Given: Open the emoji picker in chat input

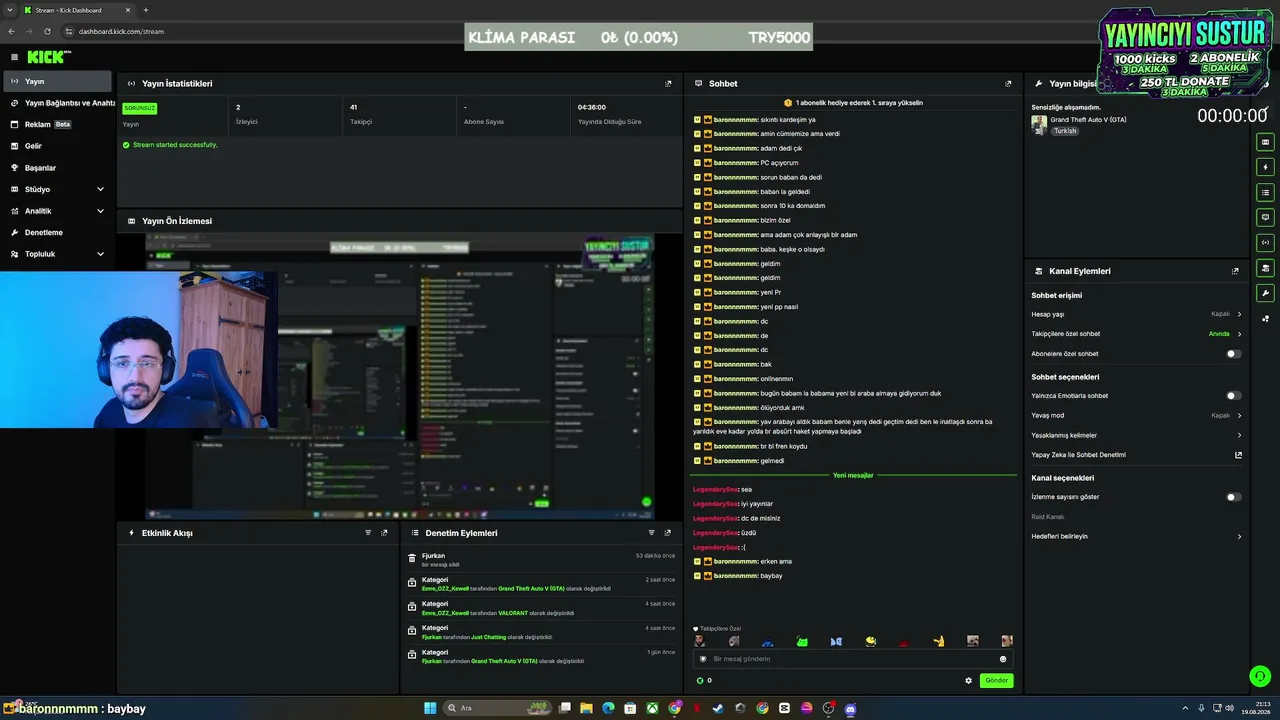Looking at the screenshot, I should [x=1003, y=659].
